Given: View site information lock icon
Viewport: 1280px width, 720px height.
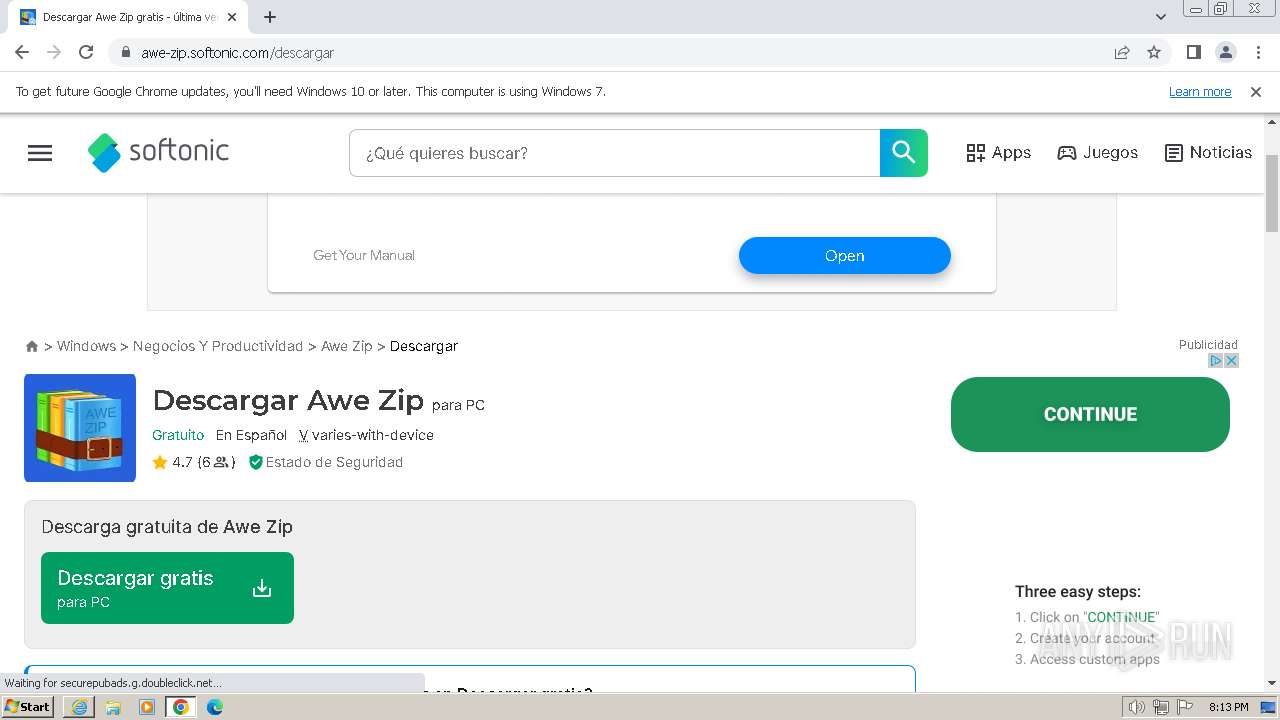Looking at the screenshot, I should (x=126, y=52).
